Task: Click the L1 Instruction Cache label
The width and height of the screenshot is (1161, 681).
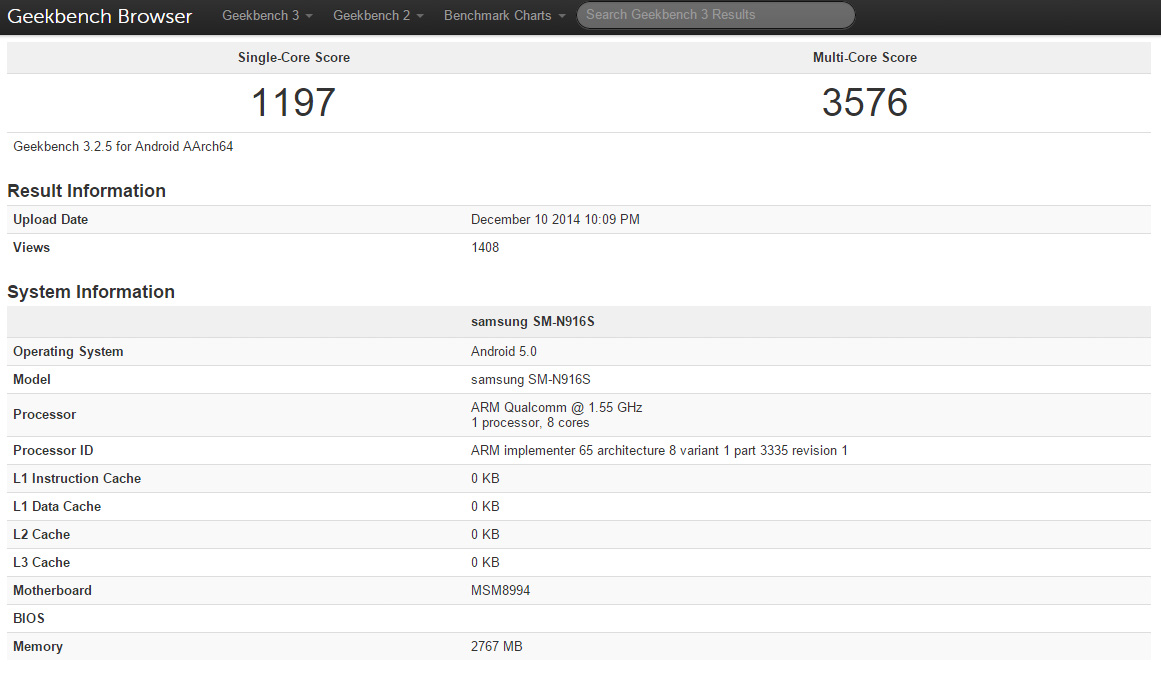Action: (77, 479)
